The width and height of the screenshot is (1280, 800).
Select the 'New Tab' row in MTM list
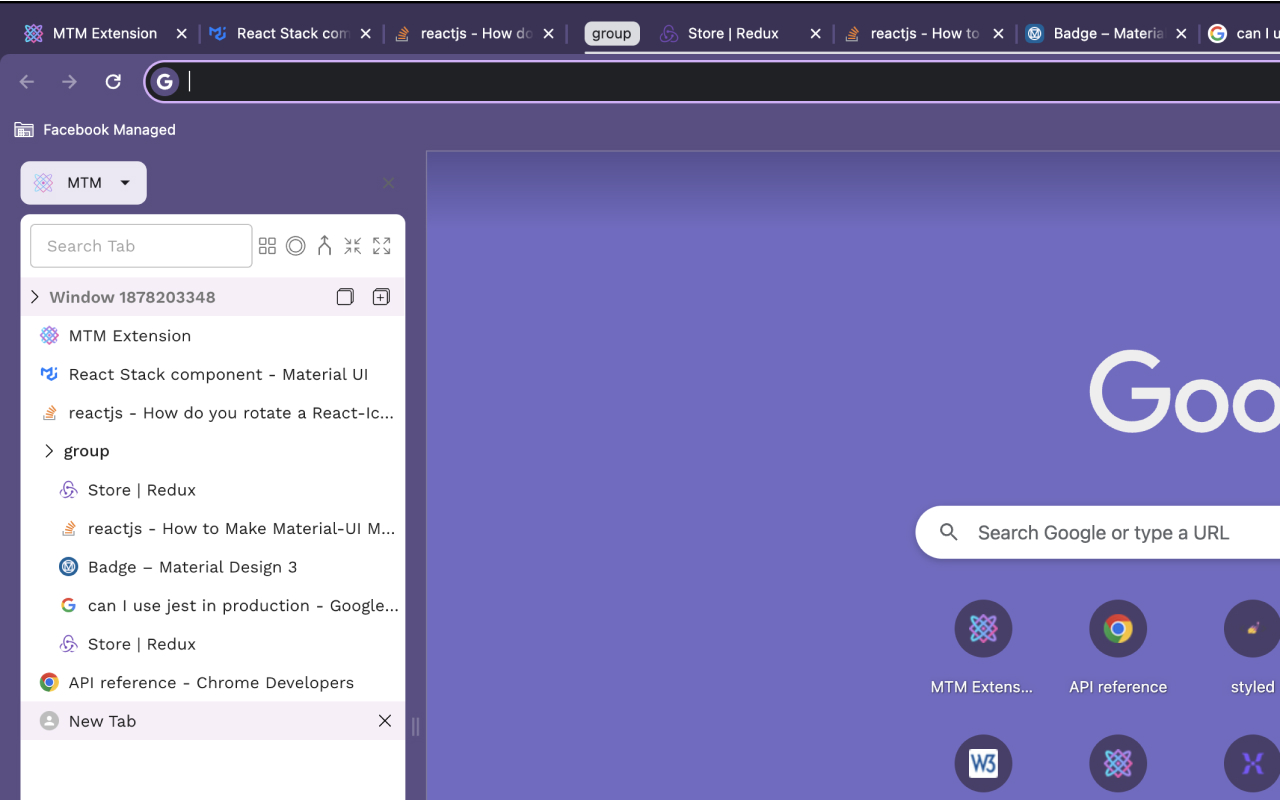pos(213,721)
